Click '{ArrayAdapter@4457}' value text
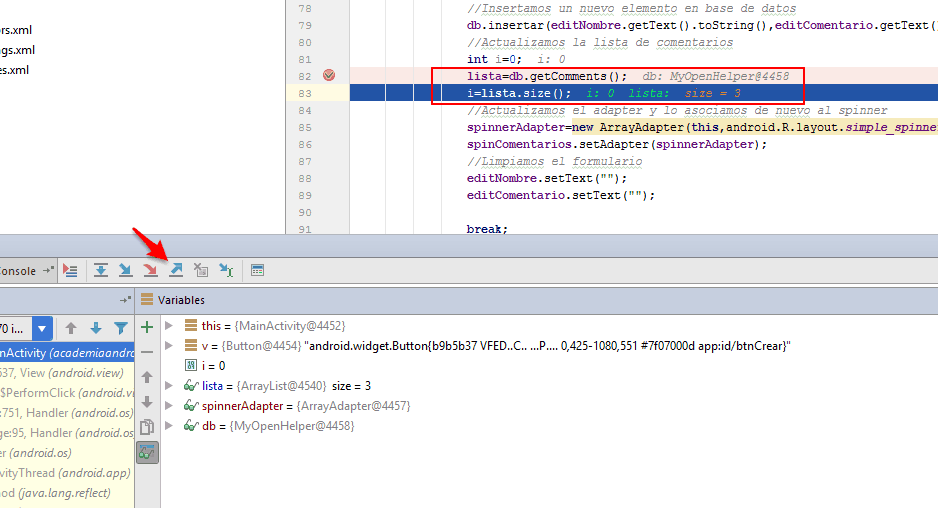Screen dimensions: 938x508 [x=354, y=406]
